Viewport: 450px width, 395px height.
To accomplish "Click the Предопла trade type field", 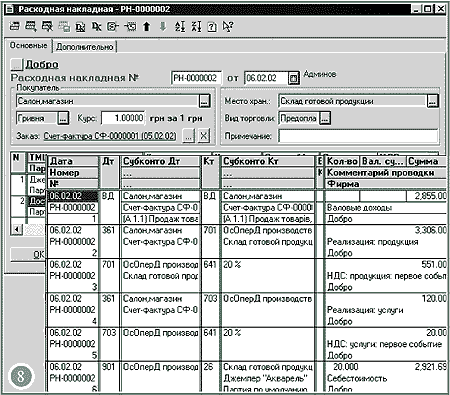I will 299,118.
